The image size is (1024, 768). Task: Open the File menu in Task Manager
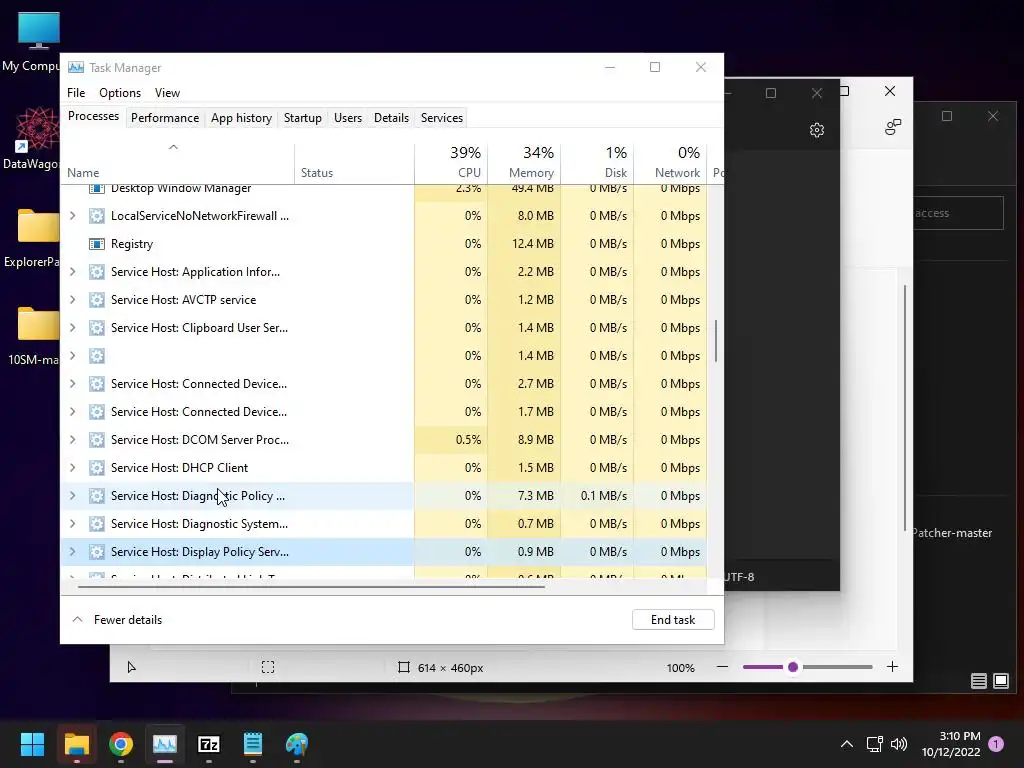(76, 93)
